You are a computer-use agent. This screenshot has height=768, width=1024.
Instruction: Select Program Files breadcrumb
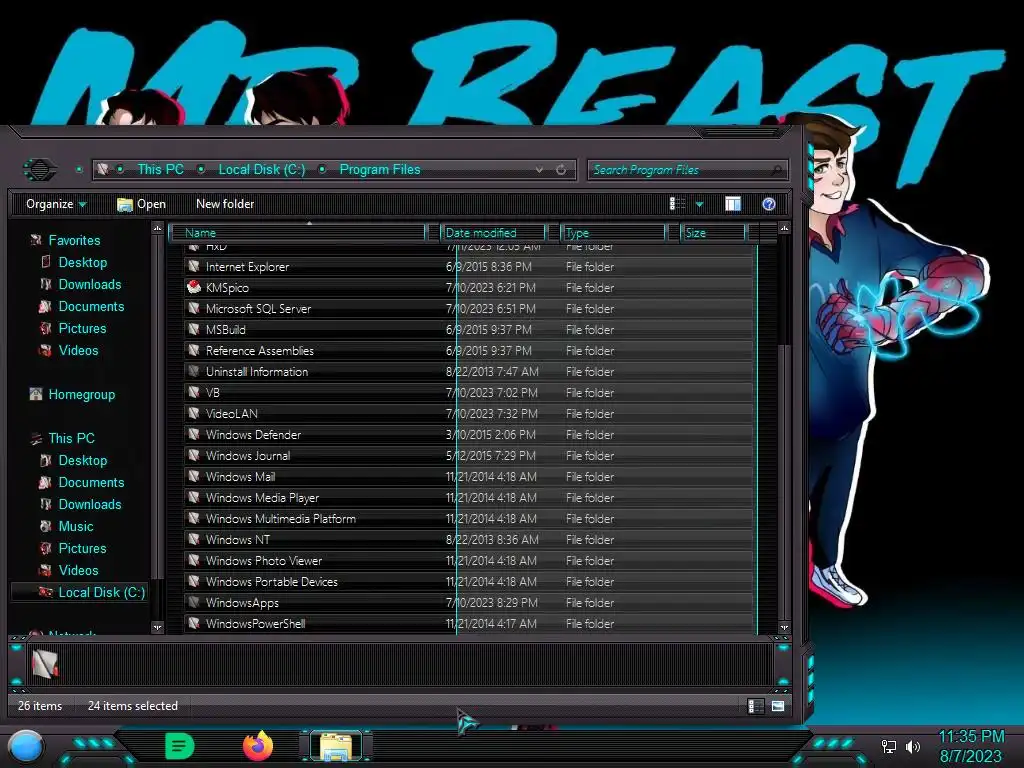(380, 169)
